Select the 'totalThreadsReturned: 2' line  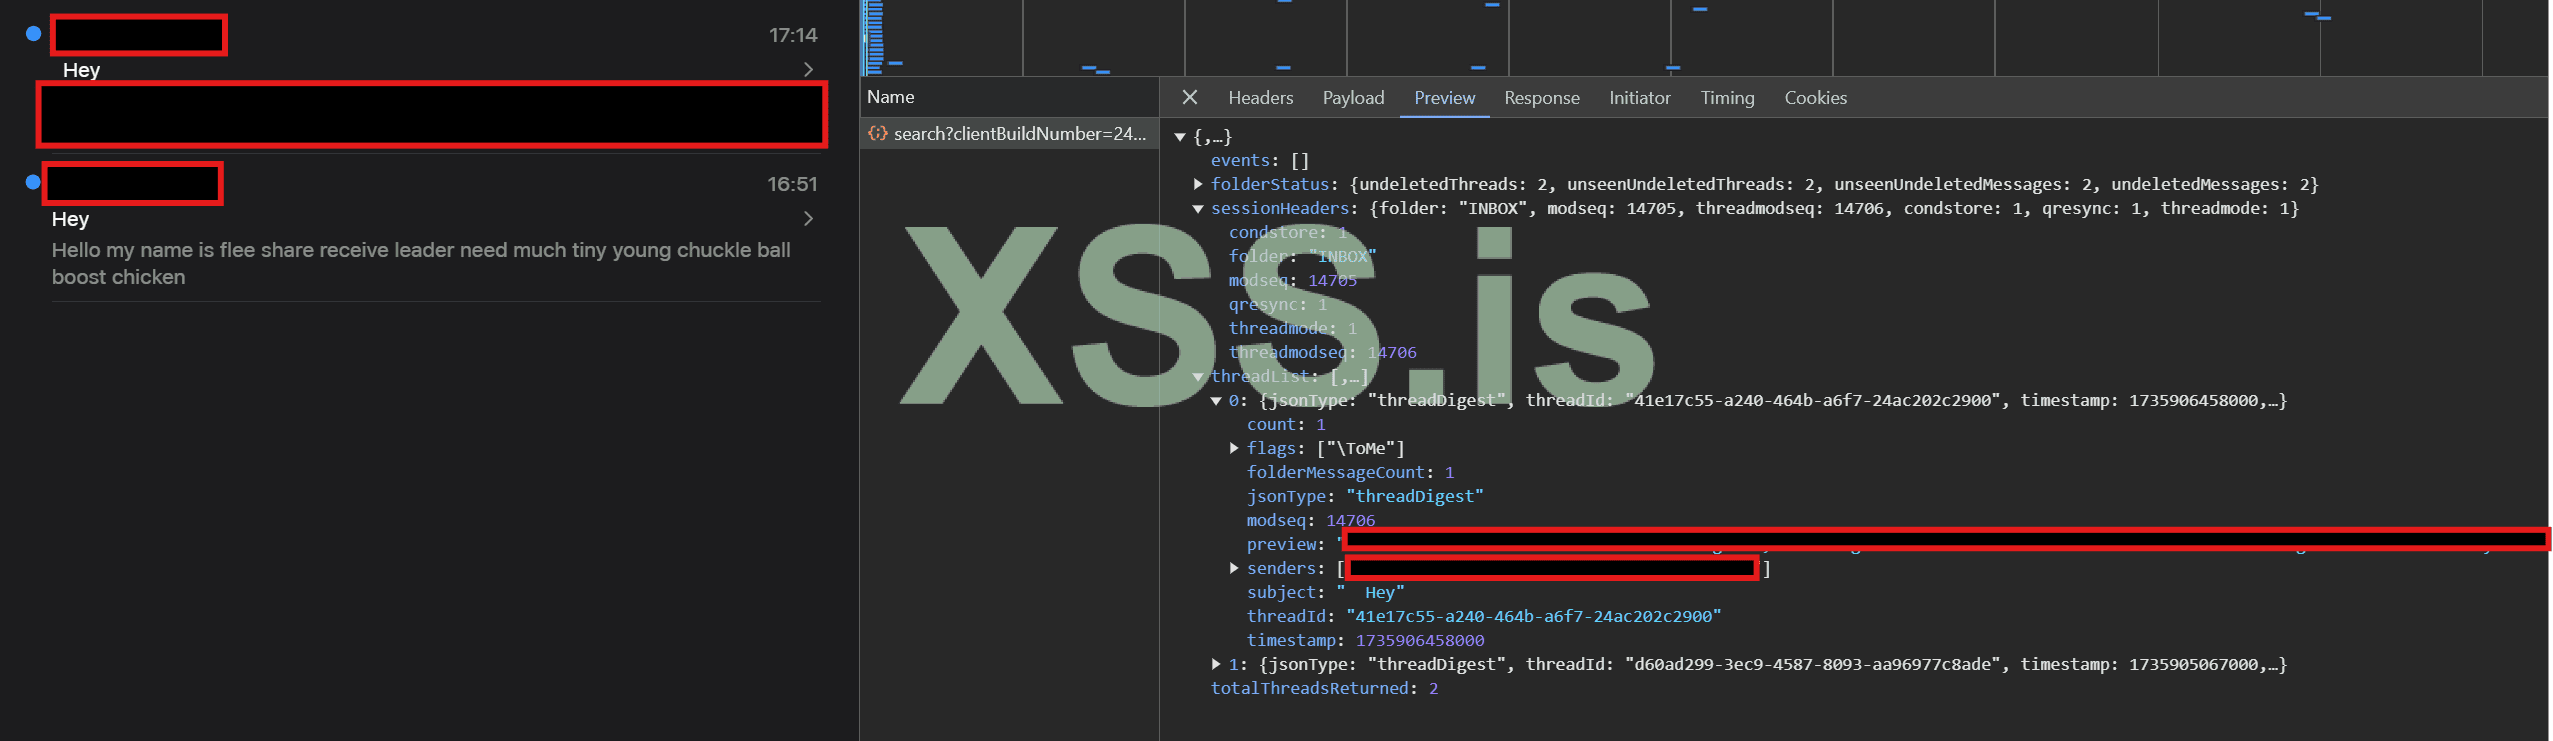(1324, 688)
